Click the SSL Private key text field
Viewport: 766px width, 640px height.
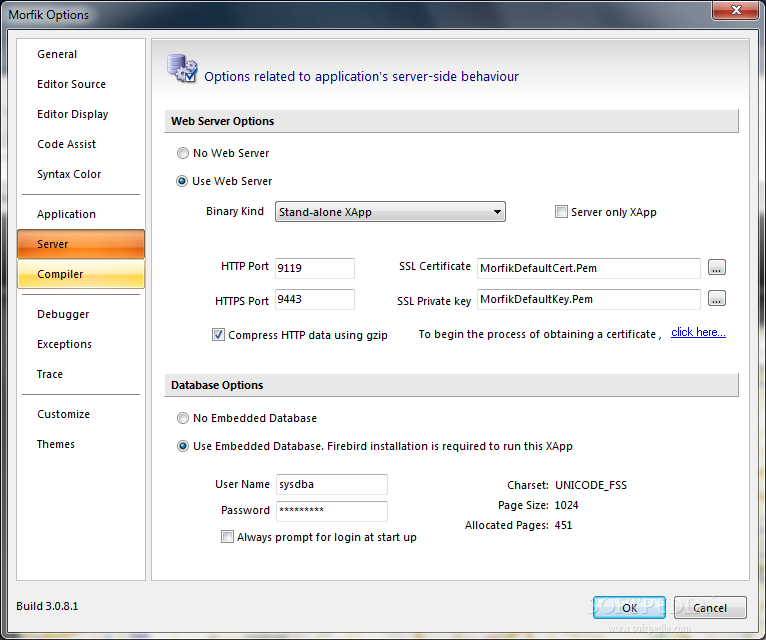click(x=589, y=299)
